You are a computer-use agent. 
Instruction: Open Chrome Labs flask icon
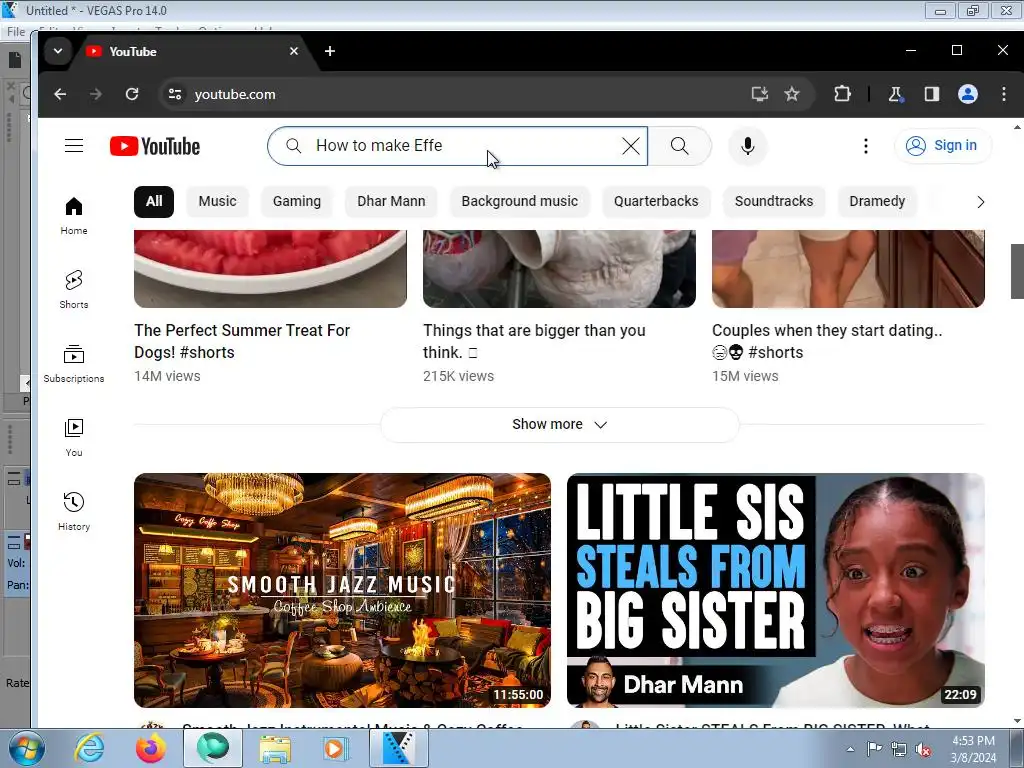(x=895, y=94)
